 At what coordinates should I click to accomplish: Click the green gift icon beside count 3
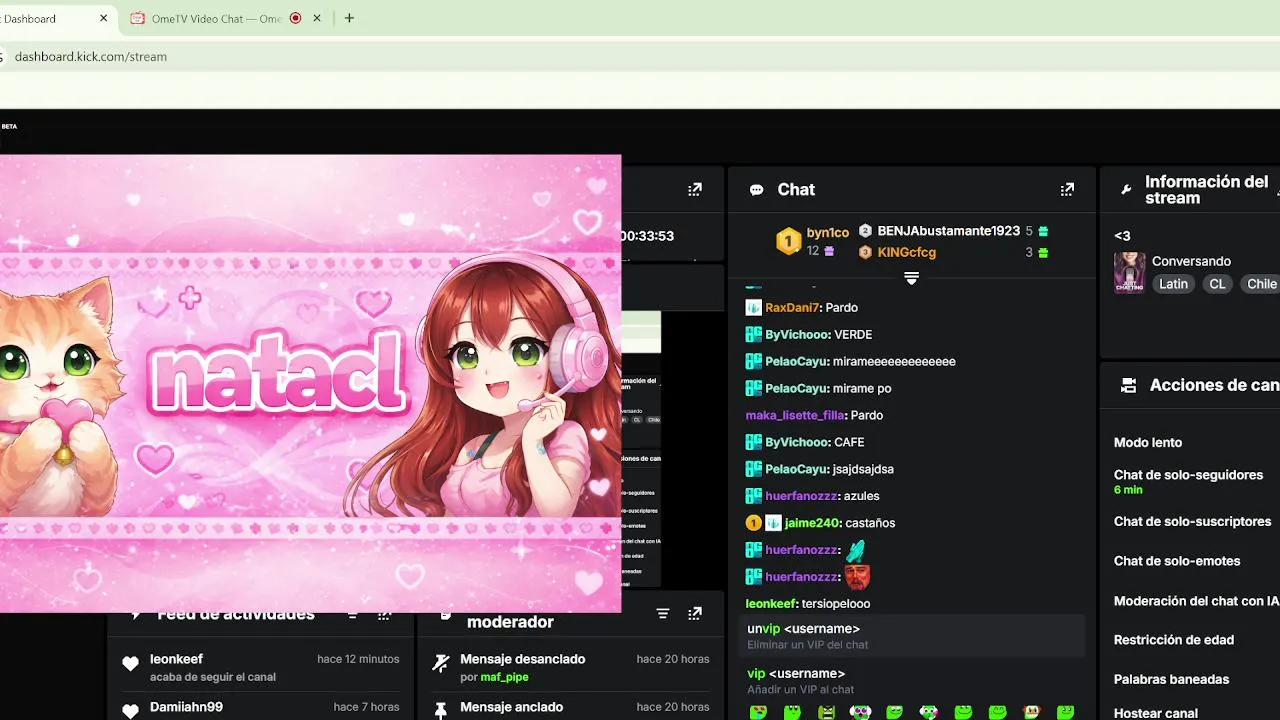point(1043,253)
